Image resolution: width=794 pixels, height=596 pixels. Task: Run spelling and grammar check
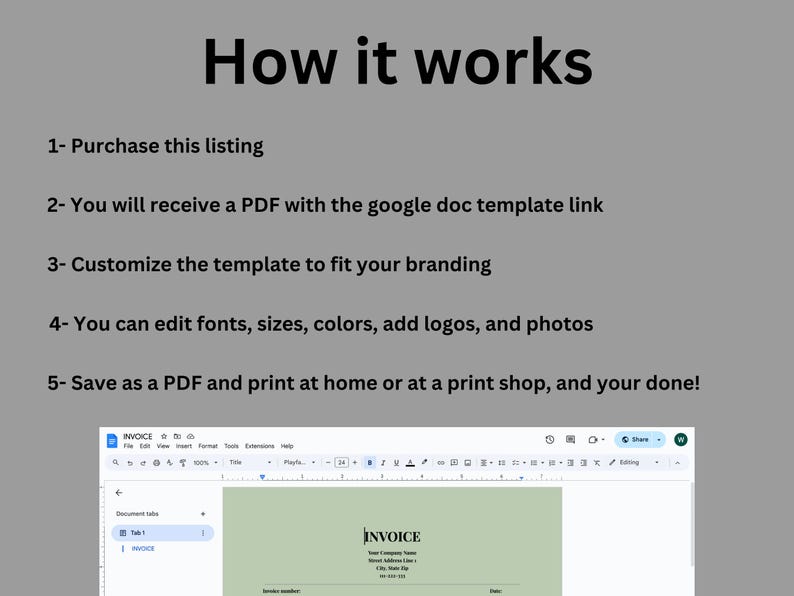[170, 463]
